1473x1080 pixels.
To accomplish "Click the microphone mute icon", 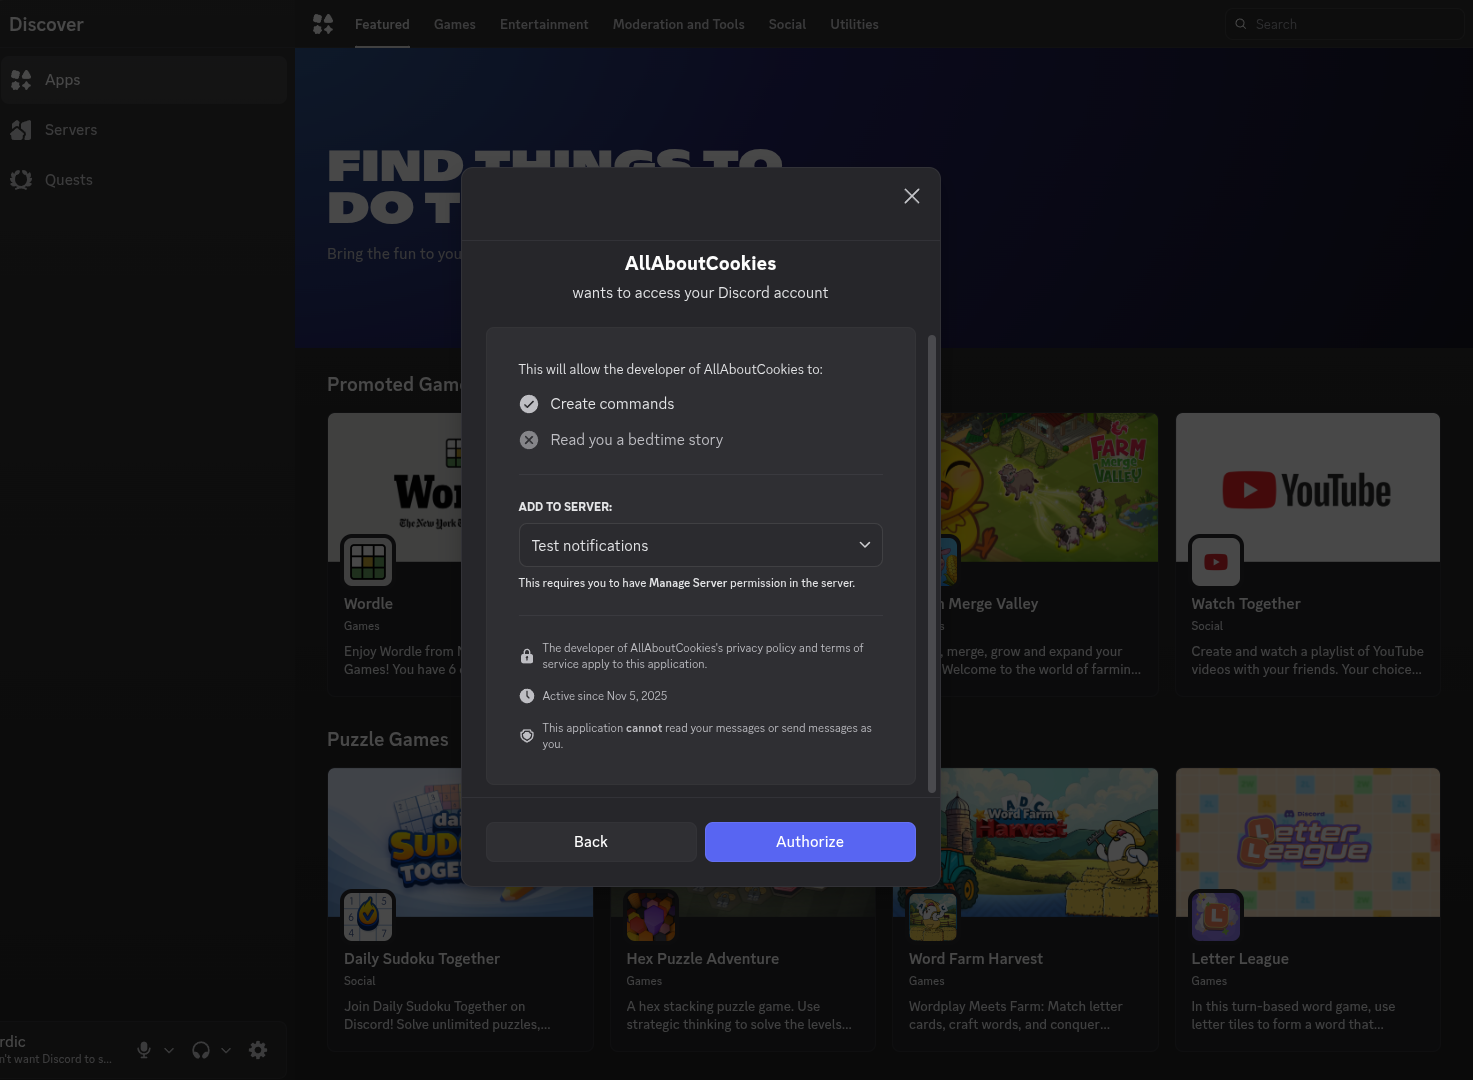I will point(144,1050).
